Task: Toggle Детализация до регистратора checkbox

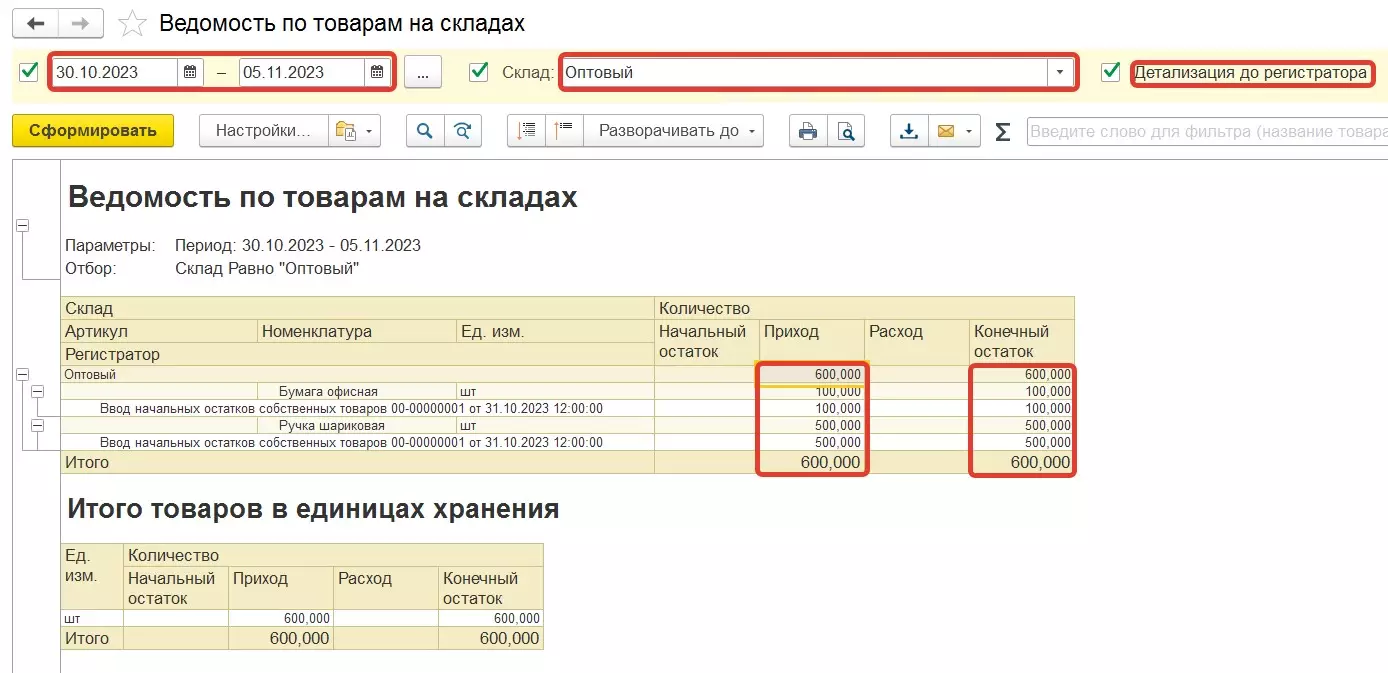Action: click(x=1110, y=71)
